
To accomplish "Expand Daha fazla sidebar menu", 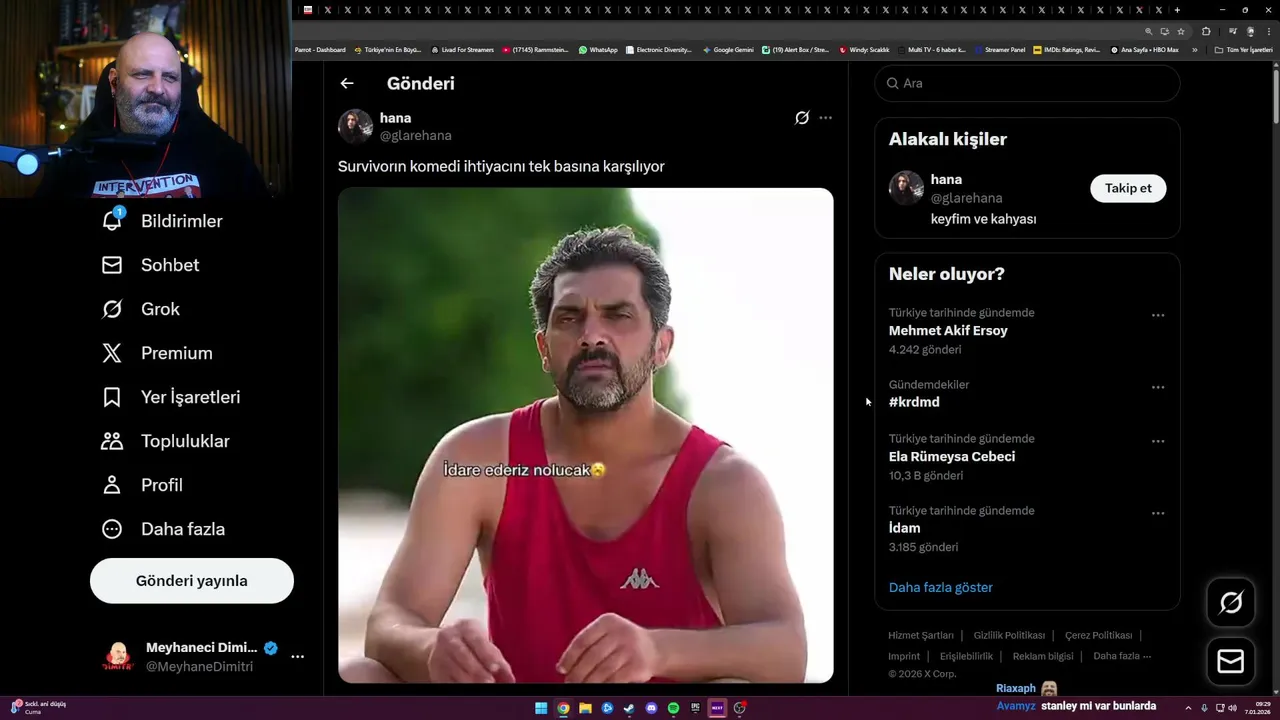I will [163, 529].
